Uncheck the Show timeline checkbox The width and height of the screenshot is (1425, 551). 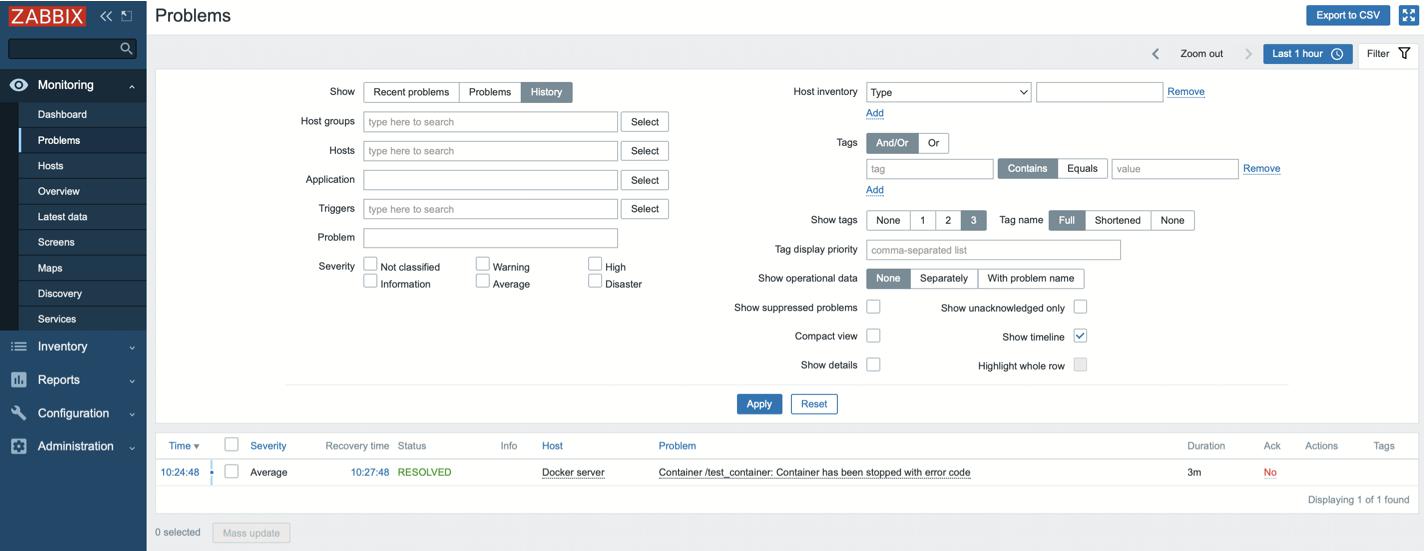[x=1080, y=336]
